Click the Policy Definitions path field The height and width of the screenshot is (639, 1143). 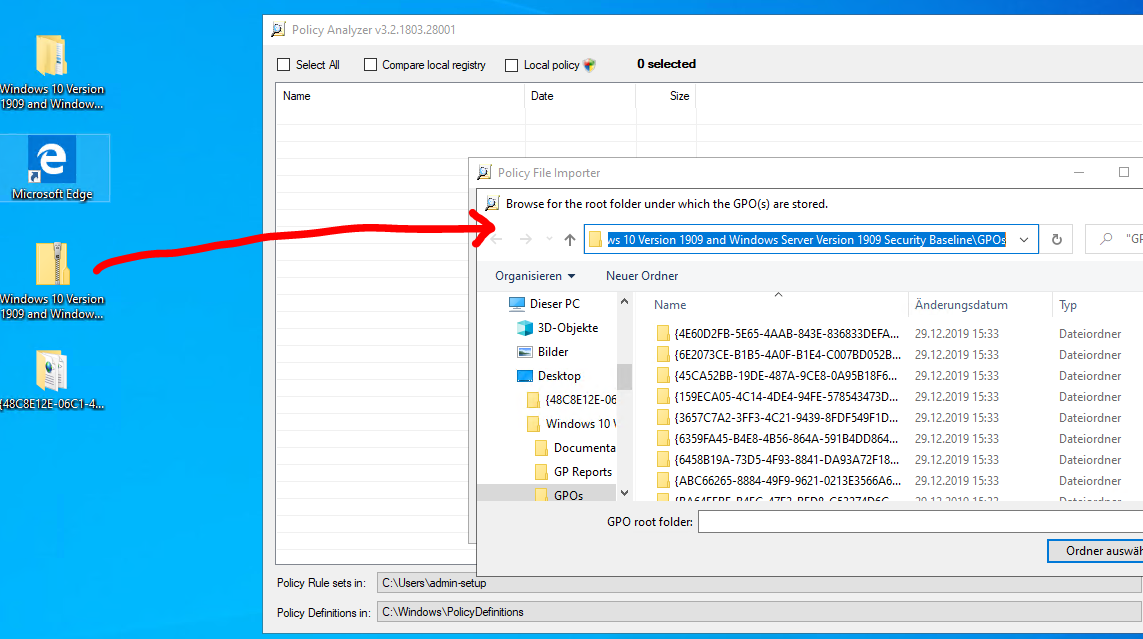759,612
